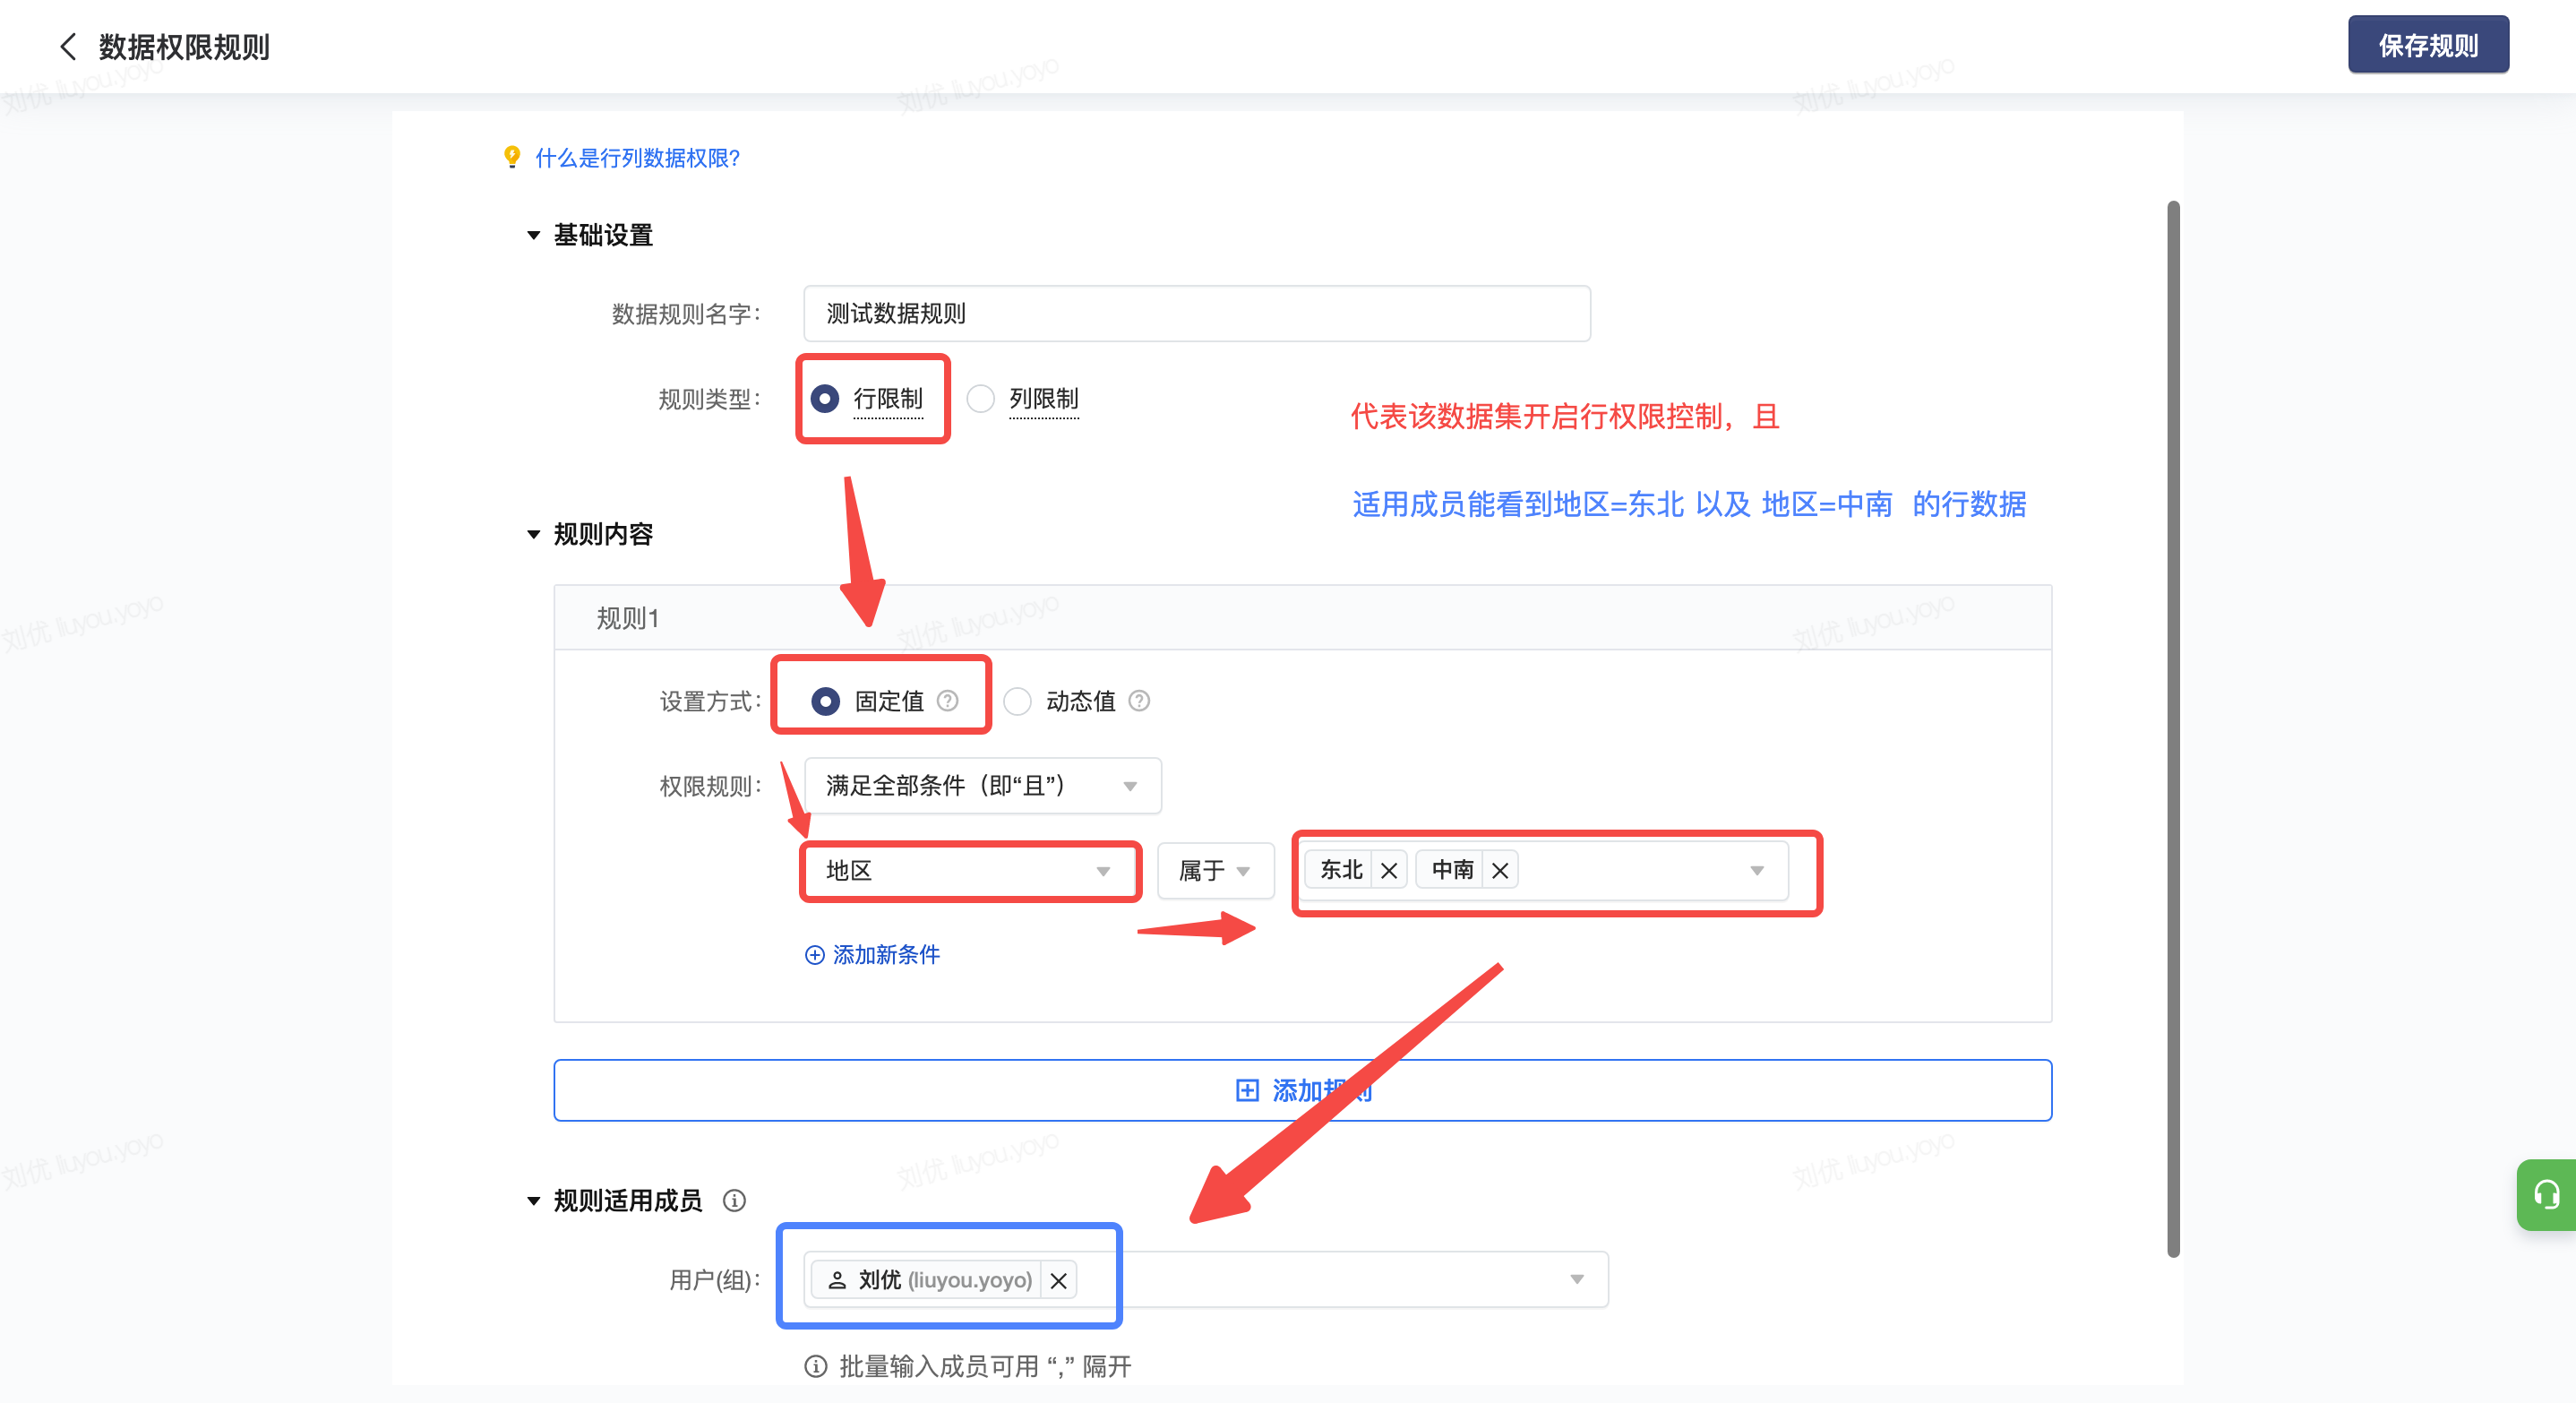Remove user 刘优 with the X icon
Viewport: 2576px width, 1403px height.
click(1059, 1280)
